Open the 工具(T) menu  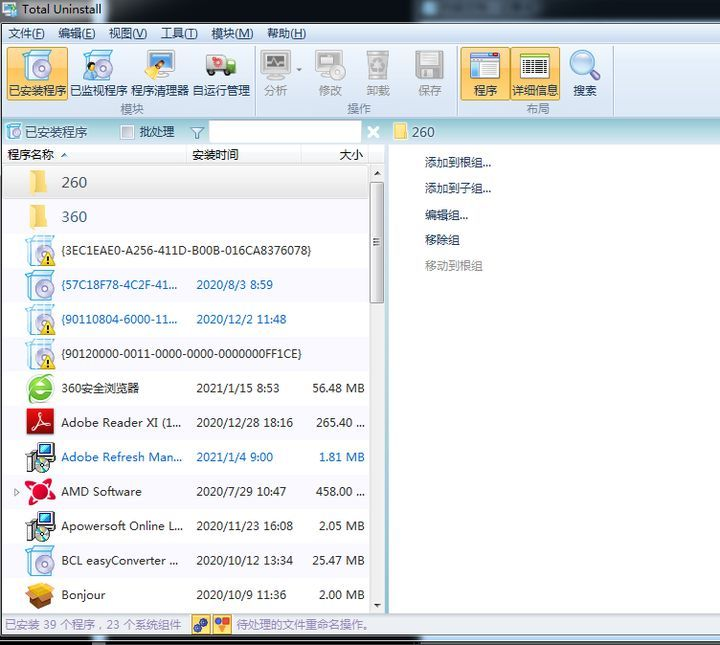point(179,34)
